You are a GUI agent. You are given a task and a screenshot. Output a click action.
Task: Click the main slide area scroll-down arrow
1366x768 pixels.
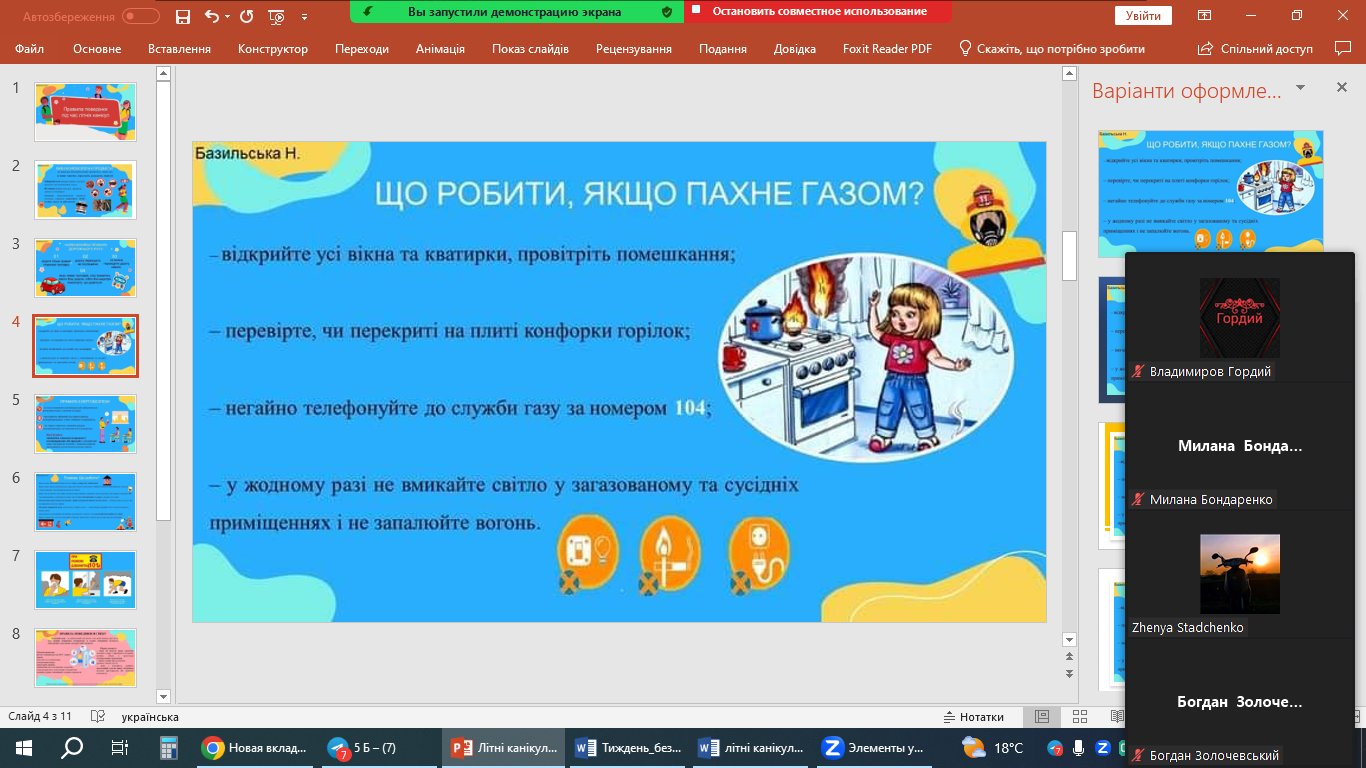pos(1069,640)
